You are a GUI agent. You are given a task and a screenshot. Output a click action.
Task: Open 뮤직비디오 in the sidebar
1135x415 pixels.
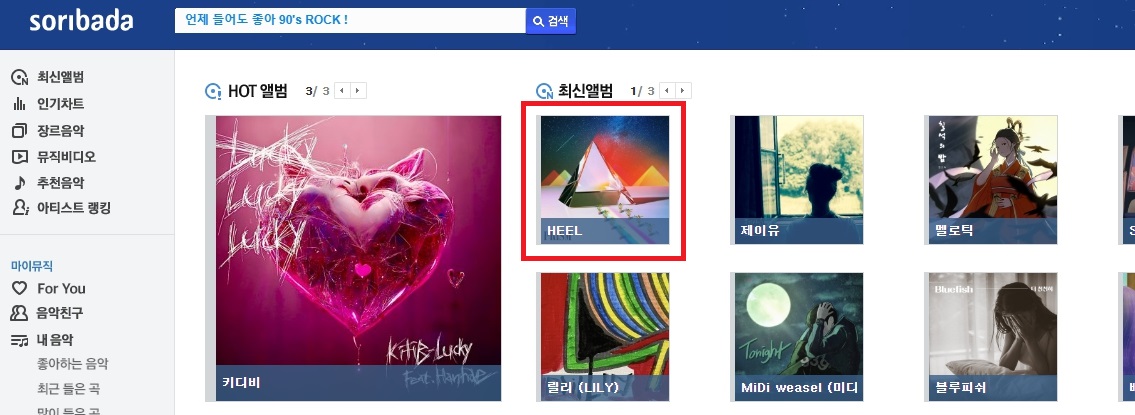54,156
